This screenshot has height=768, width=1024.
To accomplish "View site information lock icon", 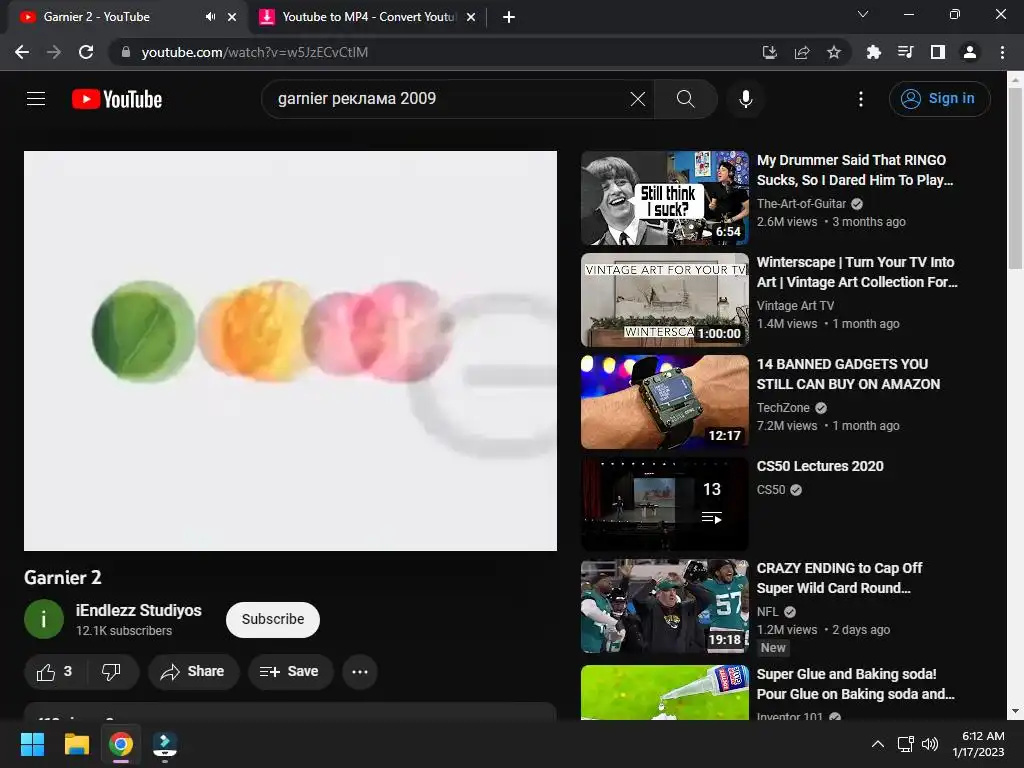I will click(x=126, y=52).
